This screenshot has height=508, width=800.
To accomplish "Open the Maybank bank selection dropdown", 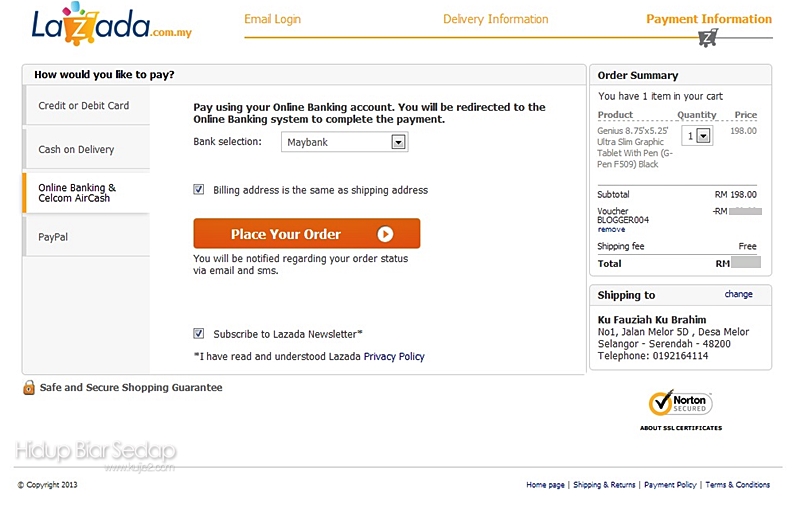I will 398,143.
